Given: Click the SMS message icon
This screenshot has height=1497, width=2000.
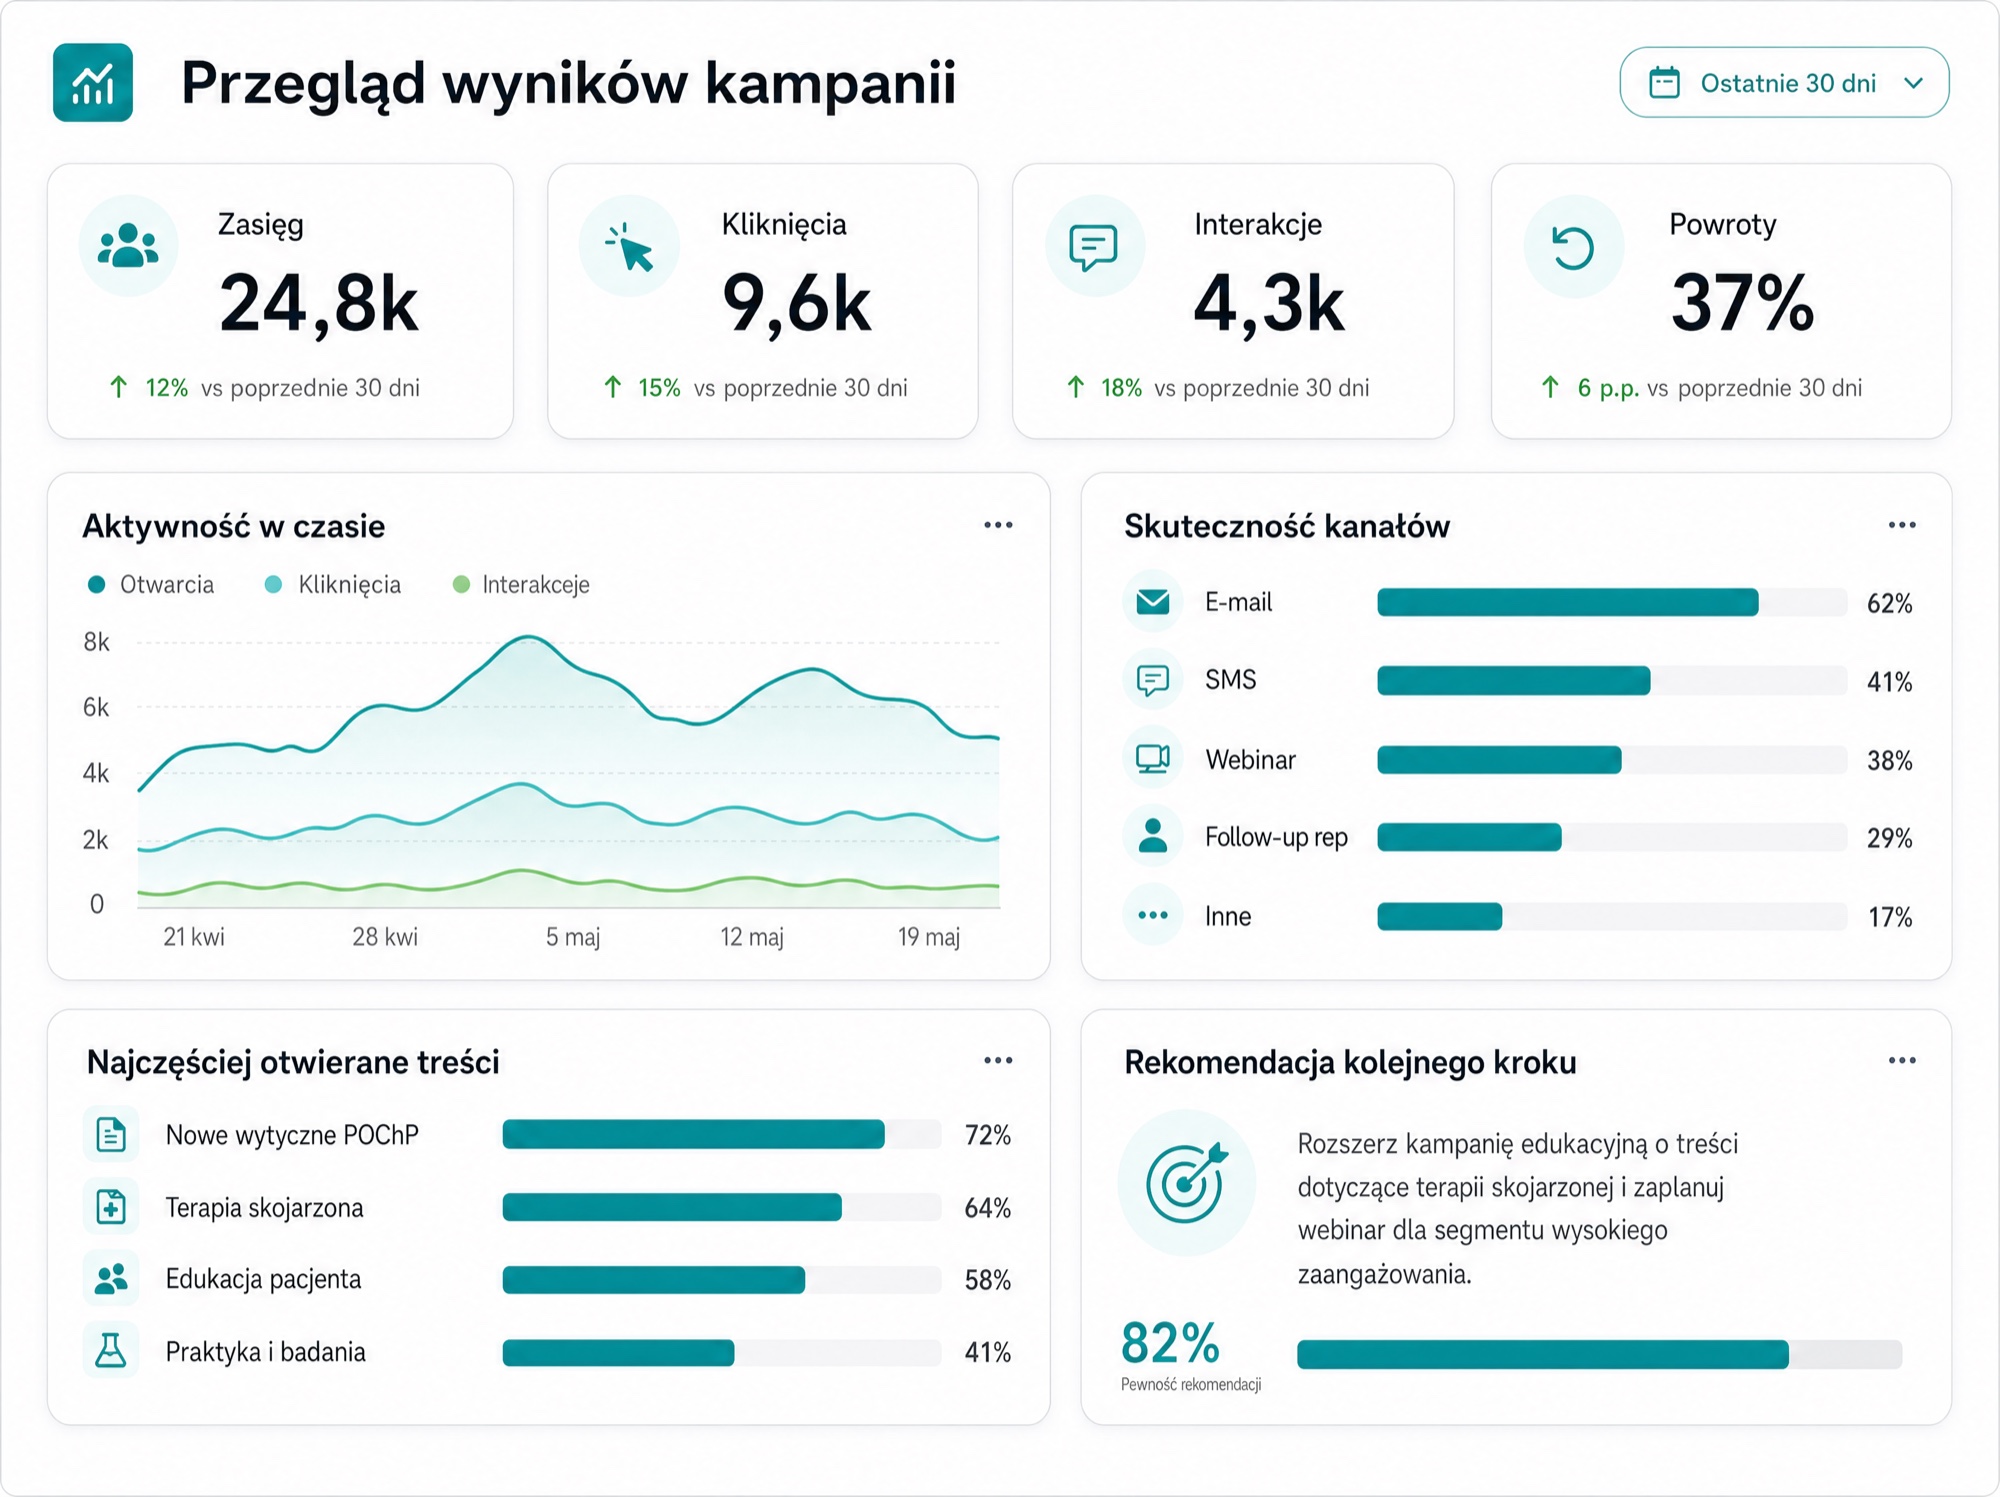Looking at the screenshot, I should pyautogui.click(x=1153, y=680).
